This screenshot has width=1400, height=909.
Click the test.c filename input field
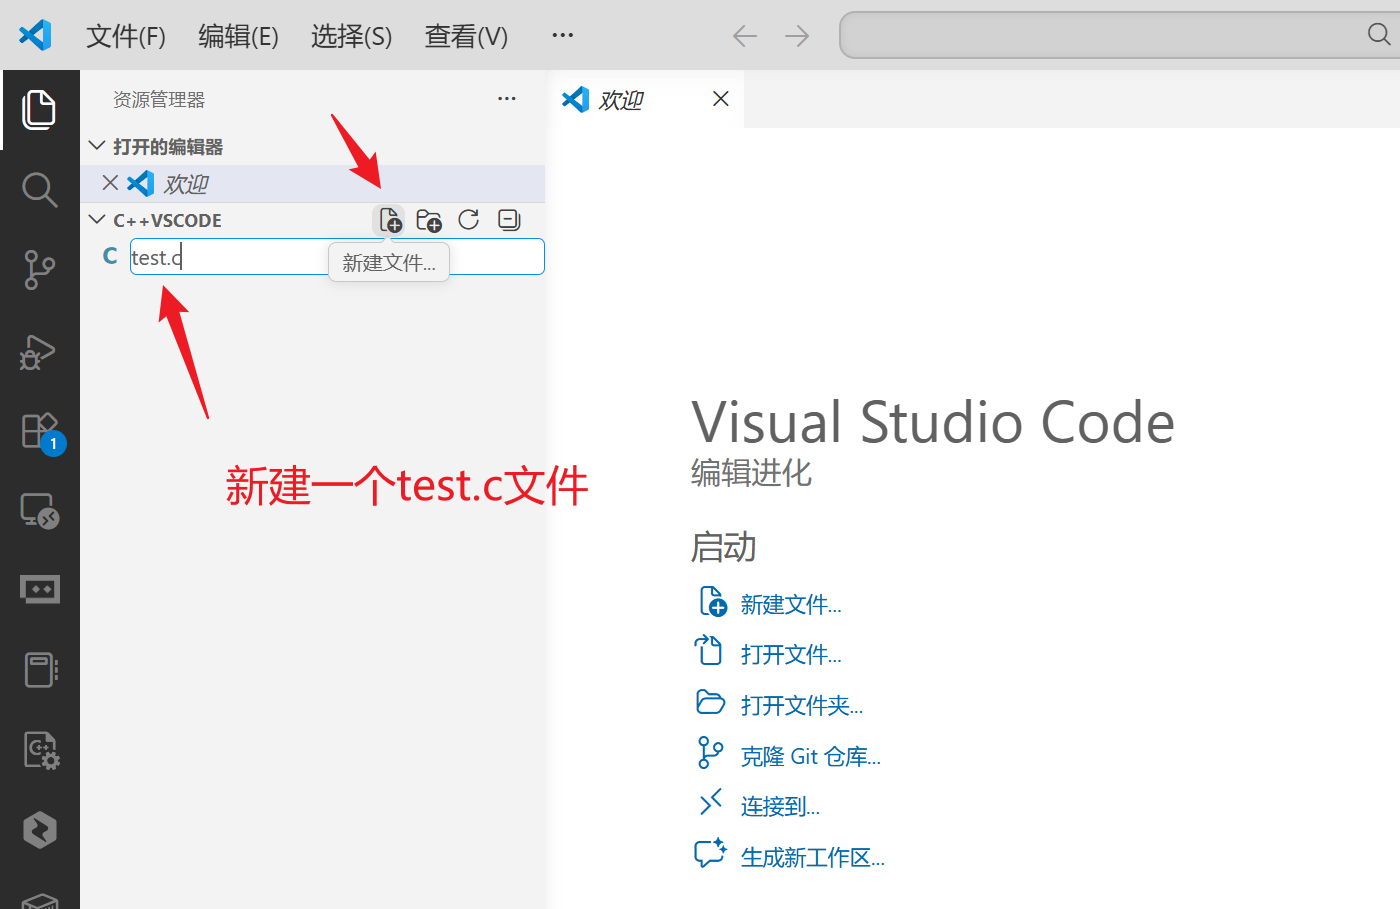pyautogui.click(x=337, y=257)
